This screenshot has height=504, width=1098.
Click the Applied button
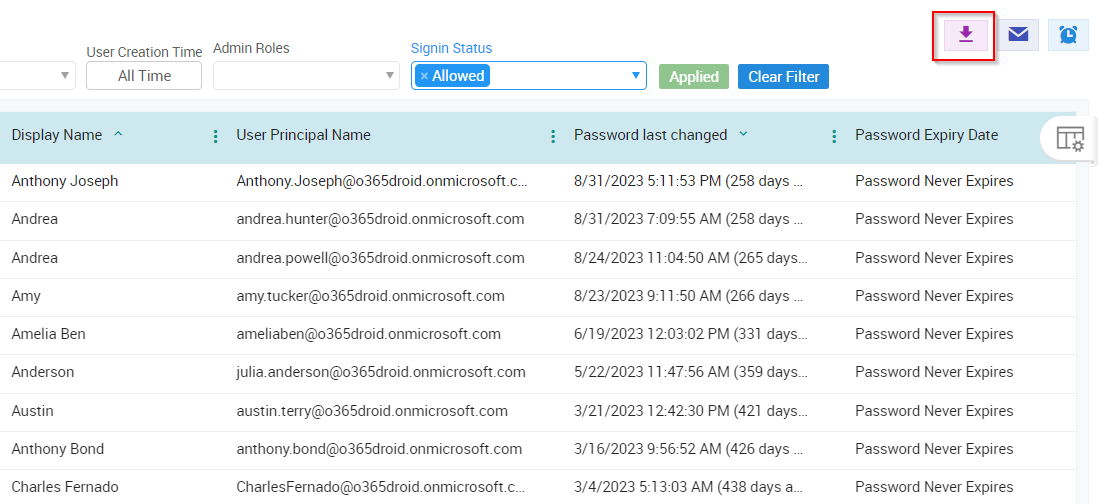694,76
